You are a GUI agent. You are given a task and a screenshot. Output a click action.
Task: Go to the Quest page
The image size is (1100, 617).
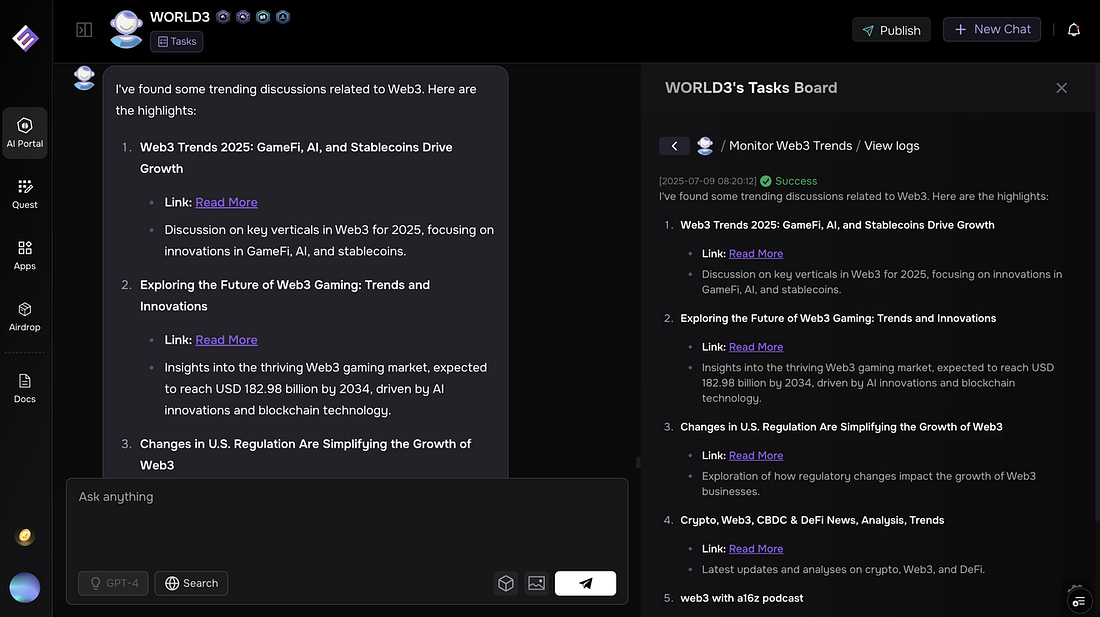[25, 194]
